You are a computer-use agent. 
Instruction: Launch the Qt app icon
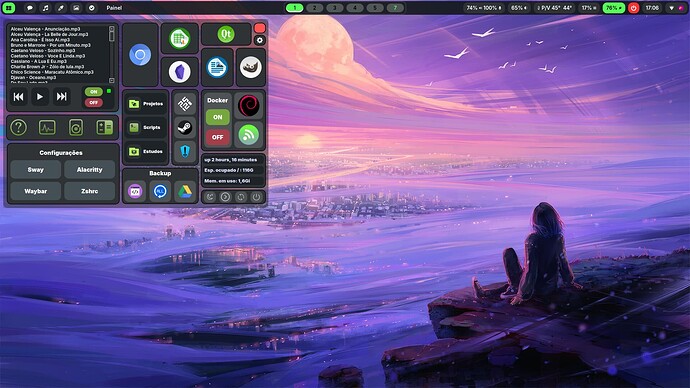226,34
